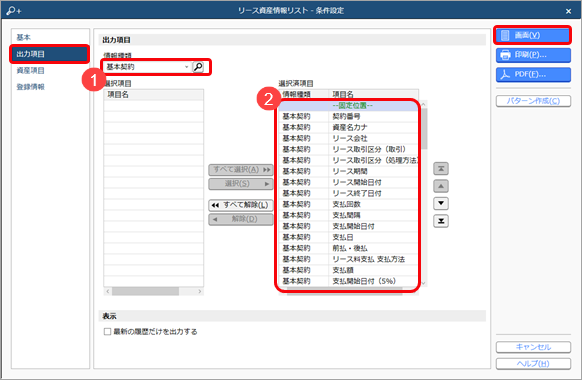Click scroll-down arrow of selected items list

pyautogui.click(x=424, y=283)
